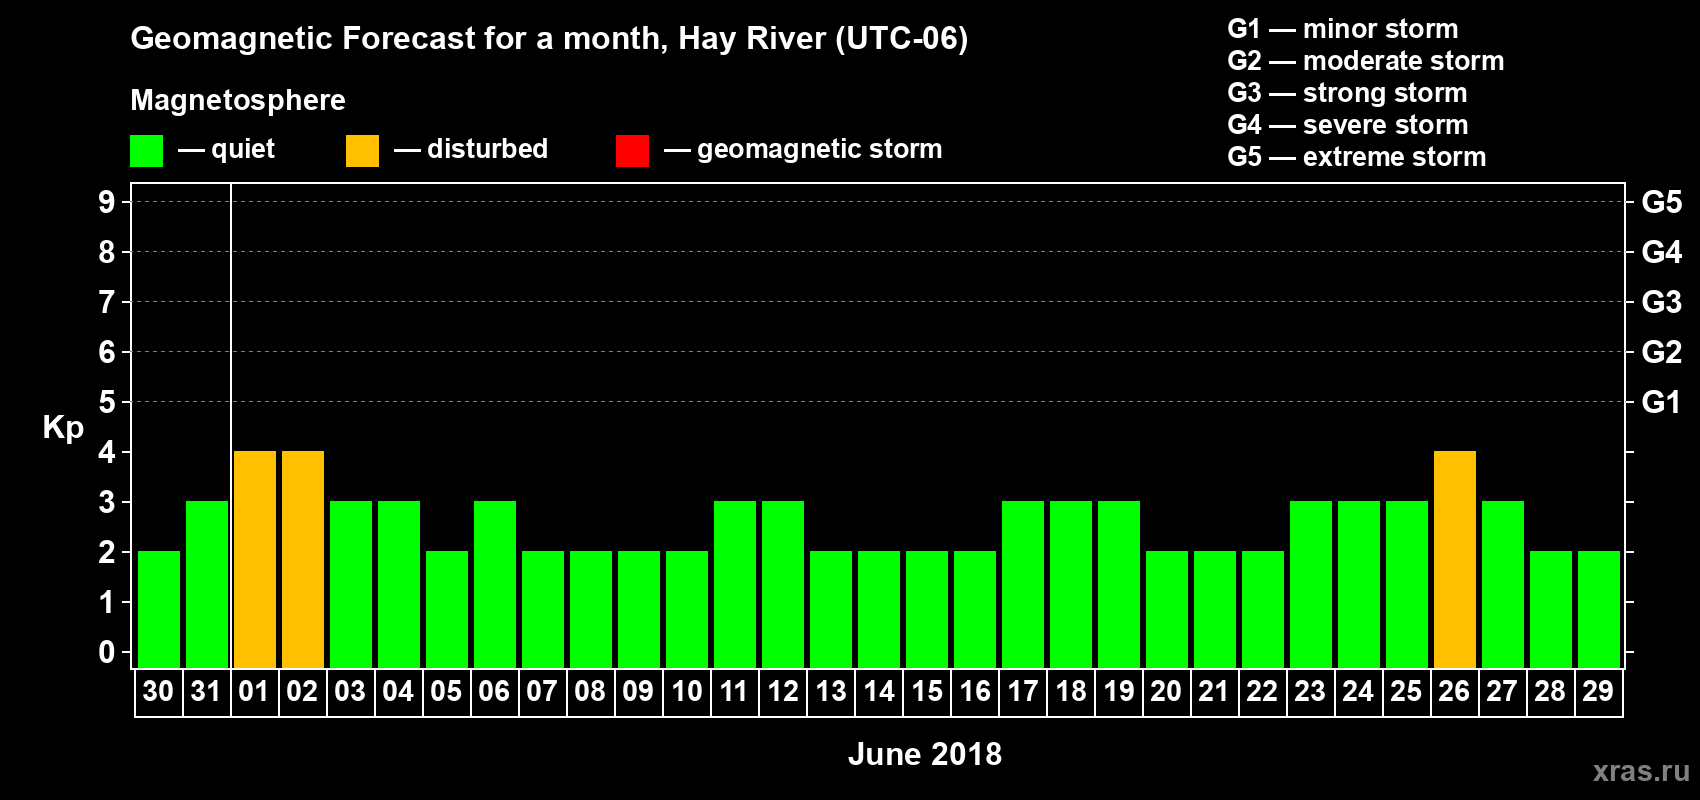This screenshot has width=1700, height=800.
Task: Click the G1 label on right axis
Action: coord(1662,402)
